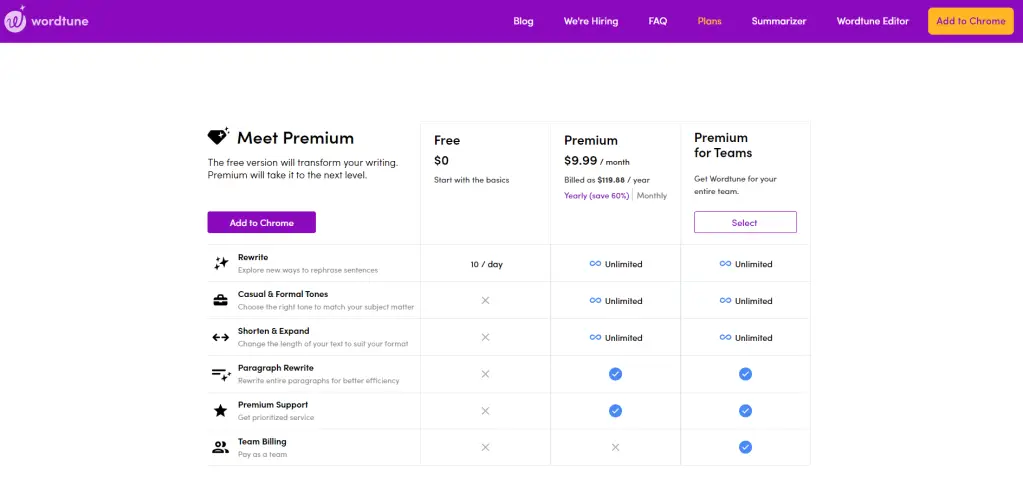Switch billing to Monthly
Image resolution: width=1023 pixels, height=503 pixels.
[x=652, y=195]
